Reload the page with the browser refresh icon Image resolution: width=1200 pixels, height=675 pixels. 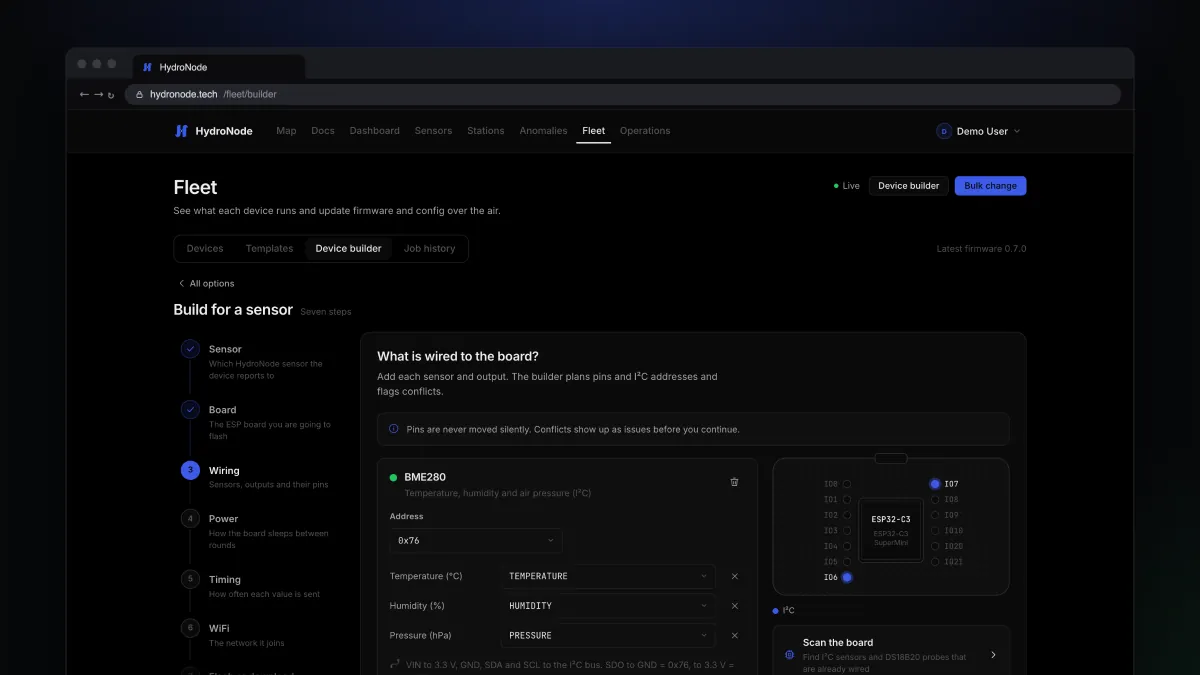click(x=111, y=95)
